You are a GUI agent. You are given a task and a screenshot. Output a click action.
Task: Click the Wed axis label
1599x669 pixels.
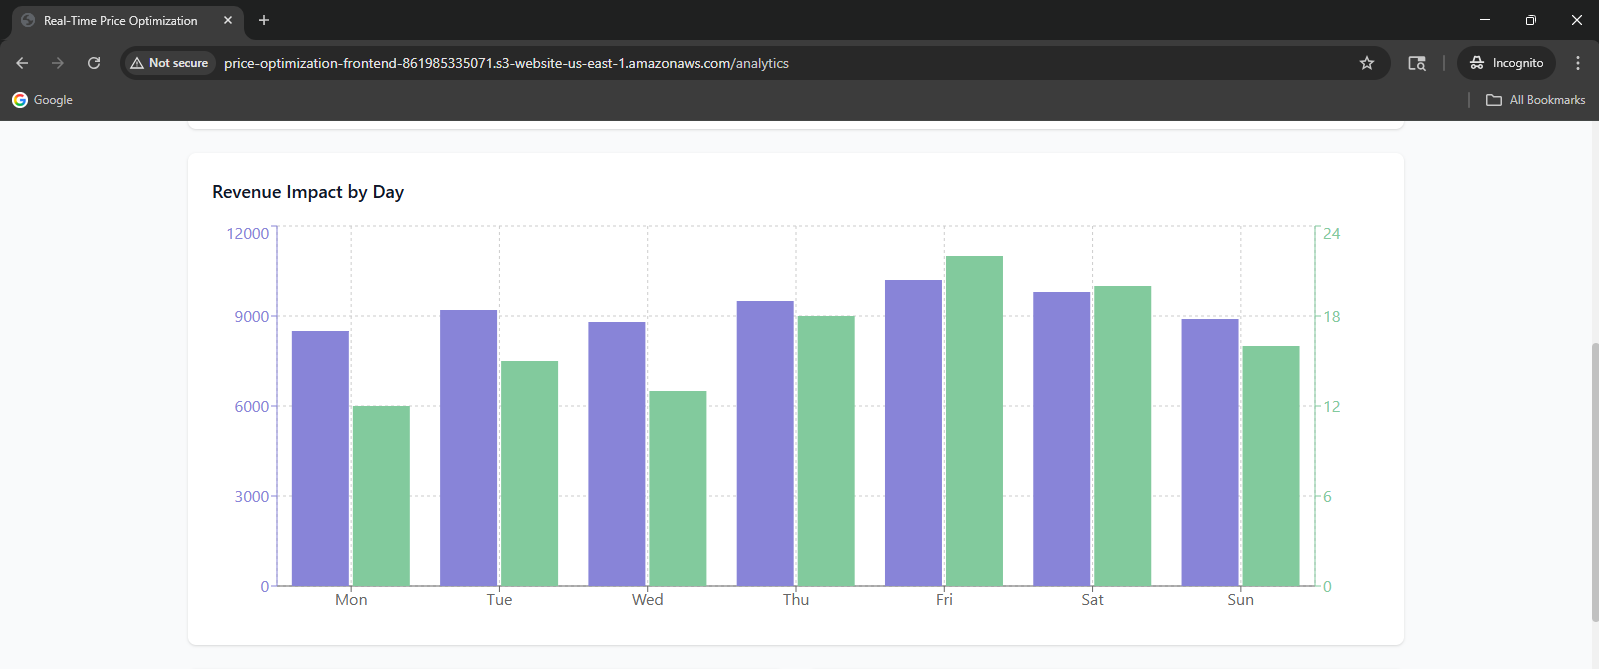[x=648, y=600]
